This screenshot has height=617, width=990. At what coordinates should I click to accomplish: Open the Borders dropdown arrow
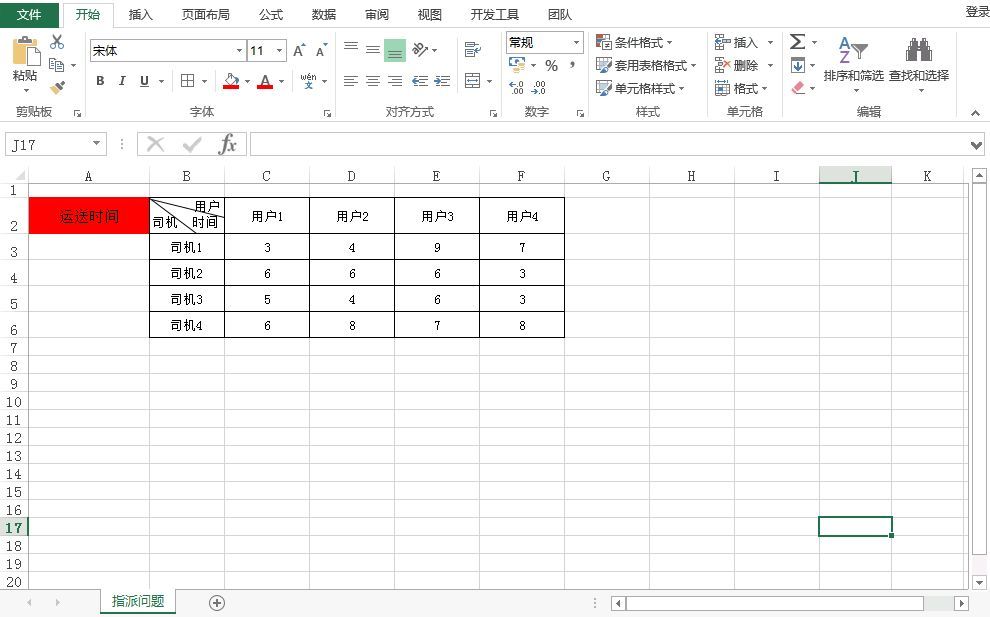click(204, 81)
